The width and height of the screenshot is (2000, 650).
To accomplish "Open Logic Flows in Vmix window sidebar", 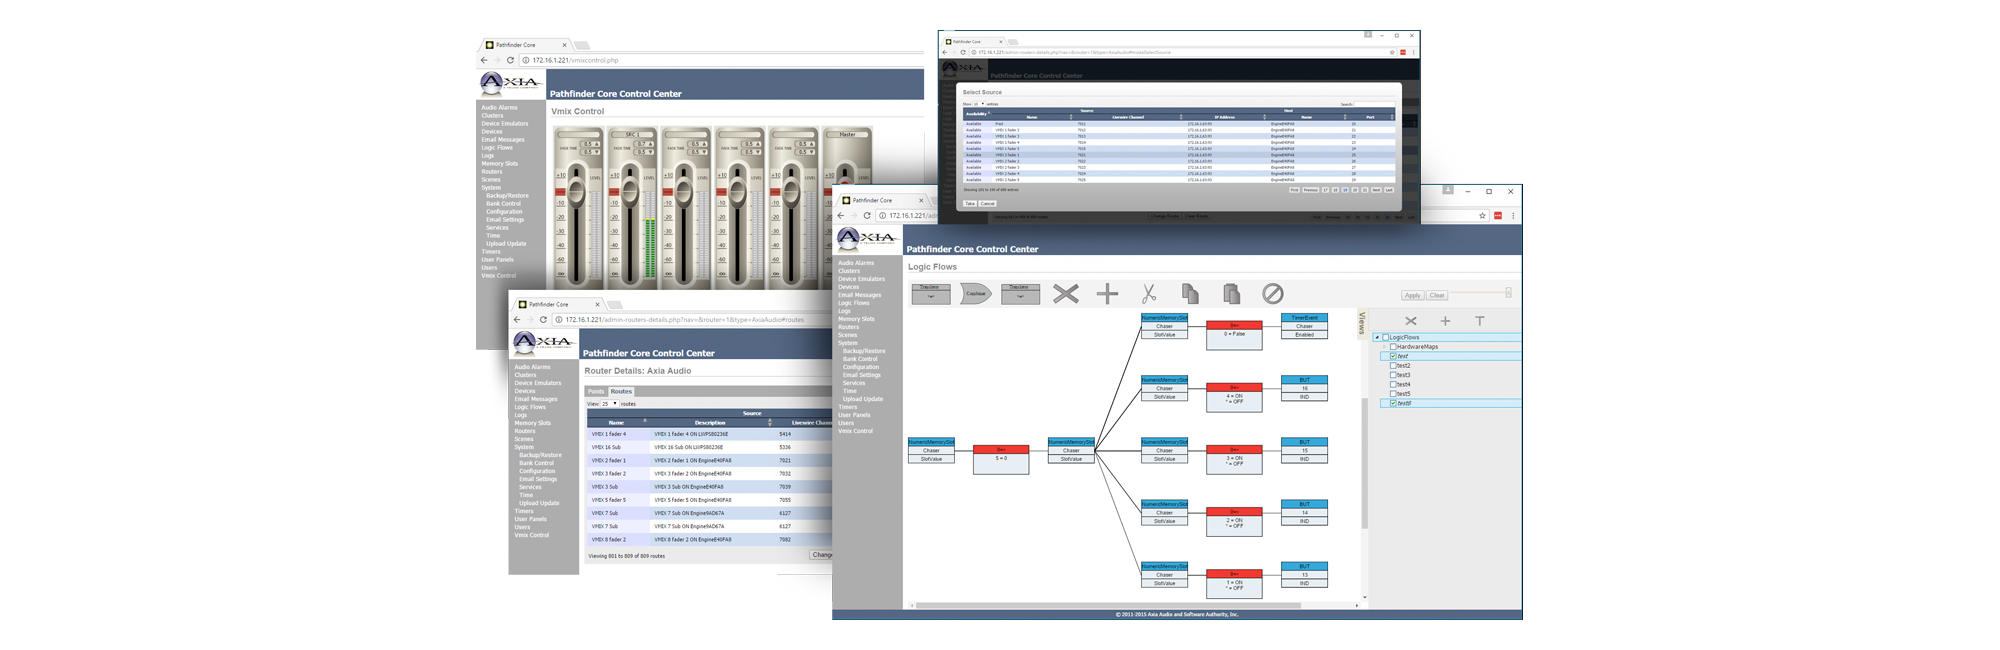I will (497, 148).
